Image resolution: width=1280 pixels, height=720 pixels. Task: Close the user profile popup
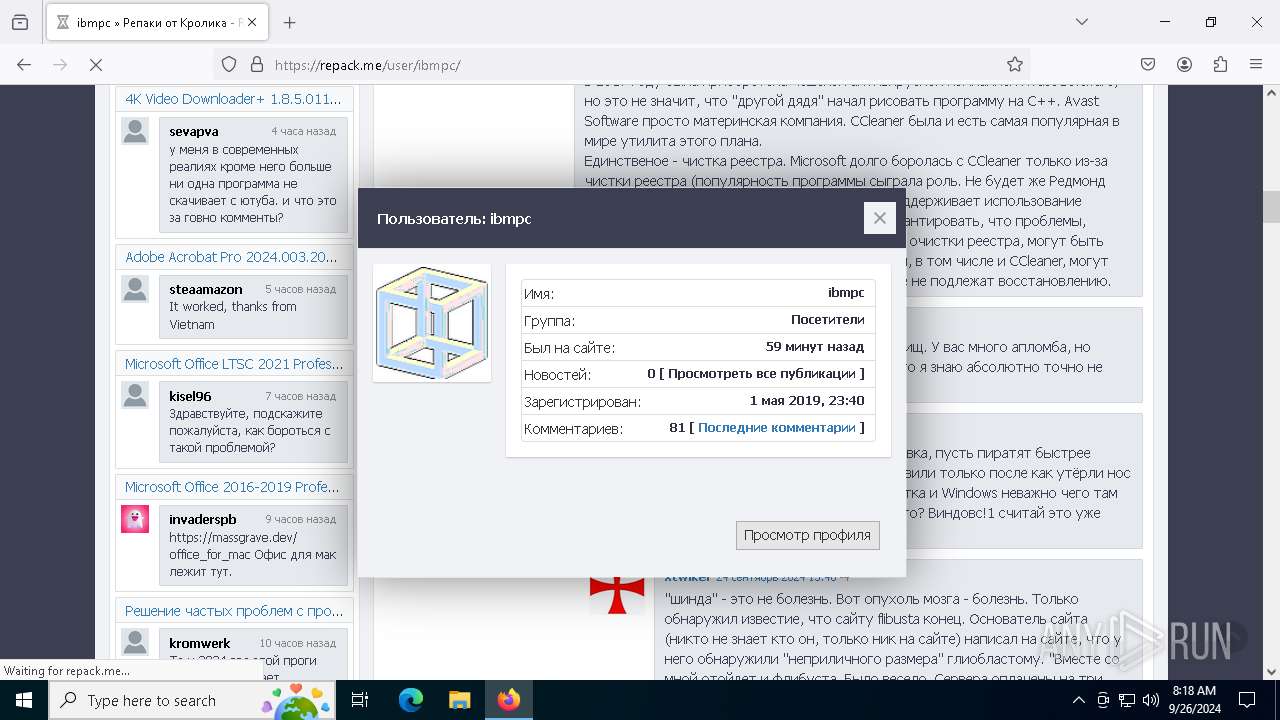pos(879,218)
